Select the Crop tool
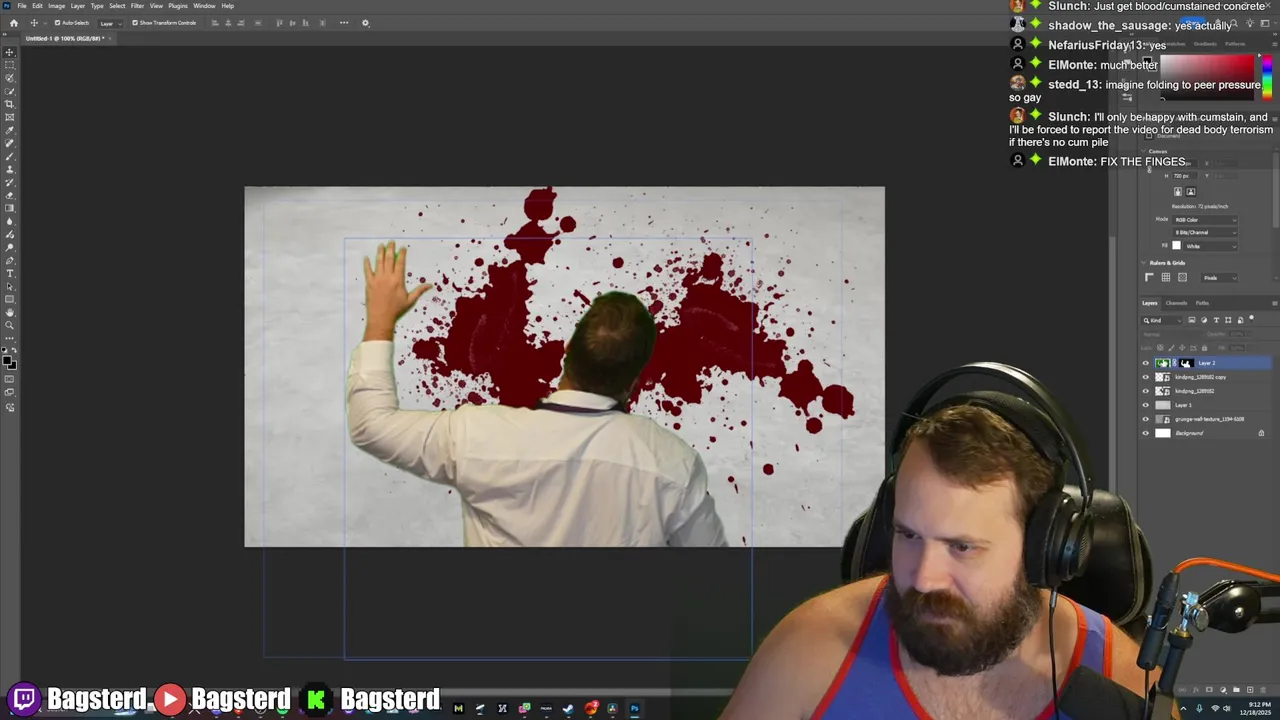The image size is (1280, 720). tap(10, 103)
